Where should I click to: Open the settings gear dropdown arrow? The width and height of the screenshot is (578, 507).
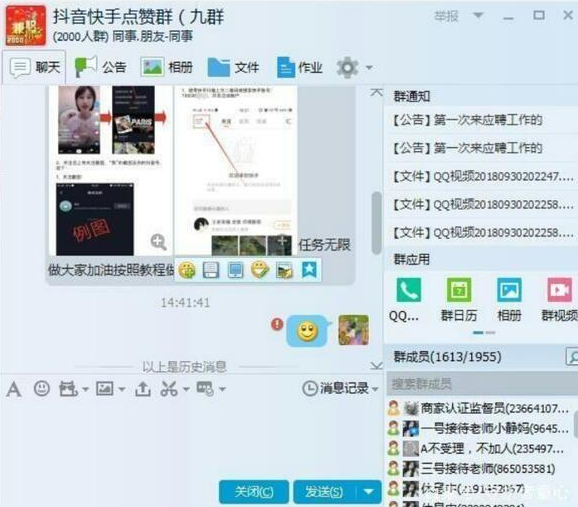(x=369, y=68)
